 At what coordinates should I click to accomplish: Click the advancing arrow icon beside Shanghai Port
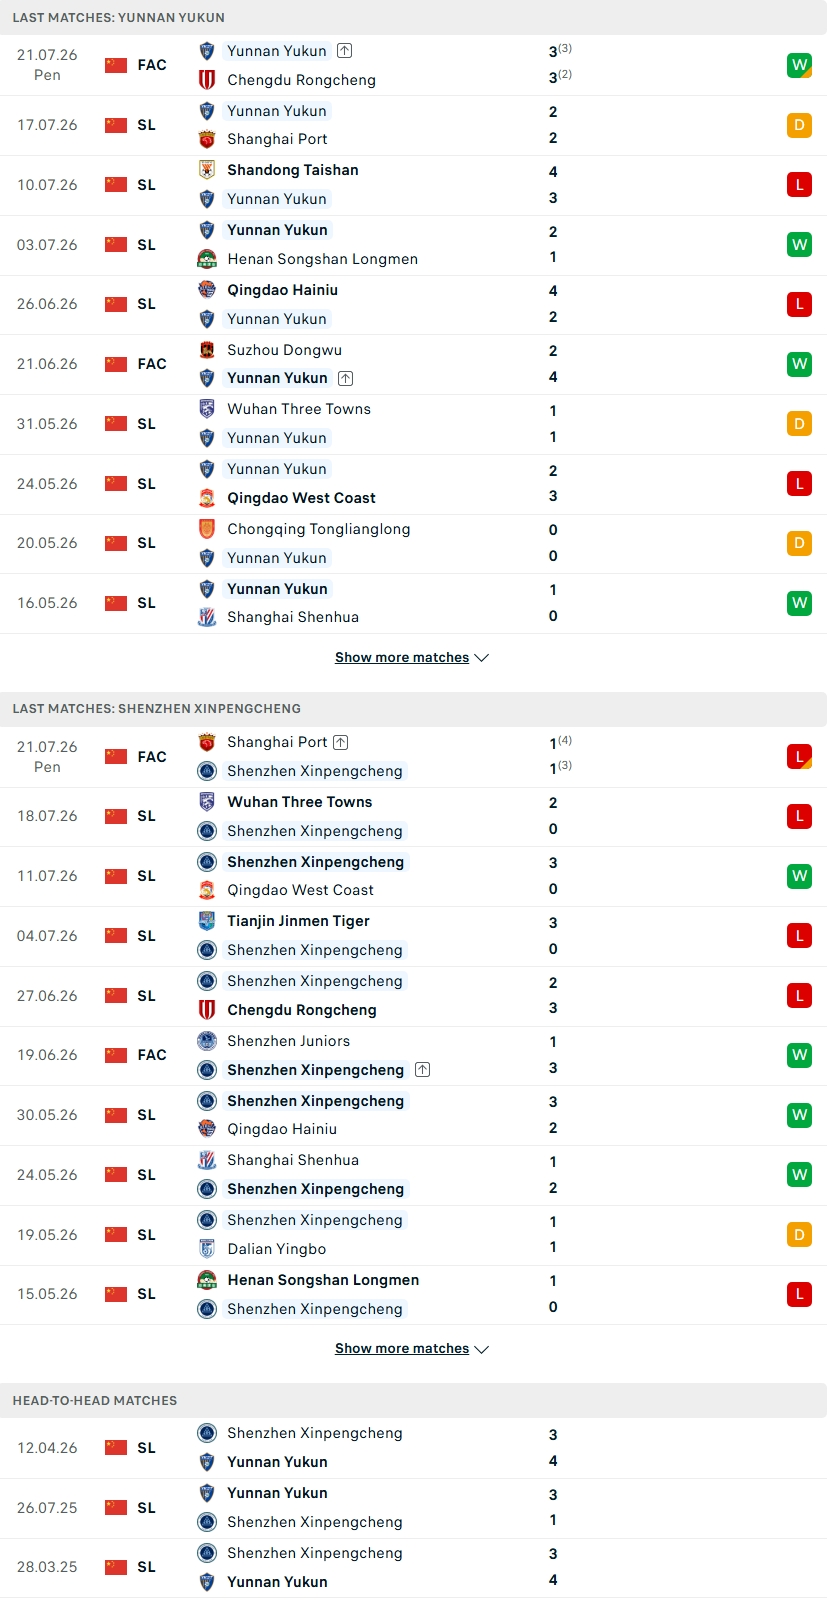click(x=341, y=742)
